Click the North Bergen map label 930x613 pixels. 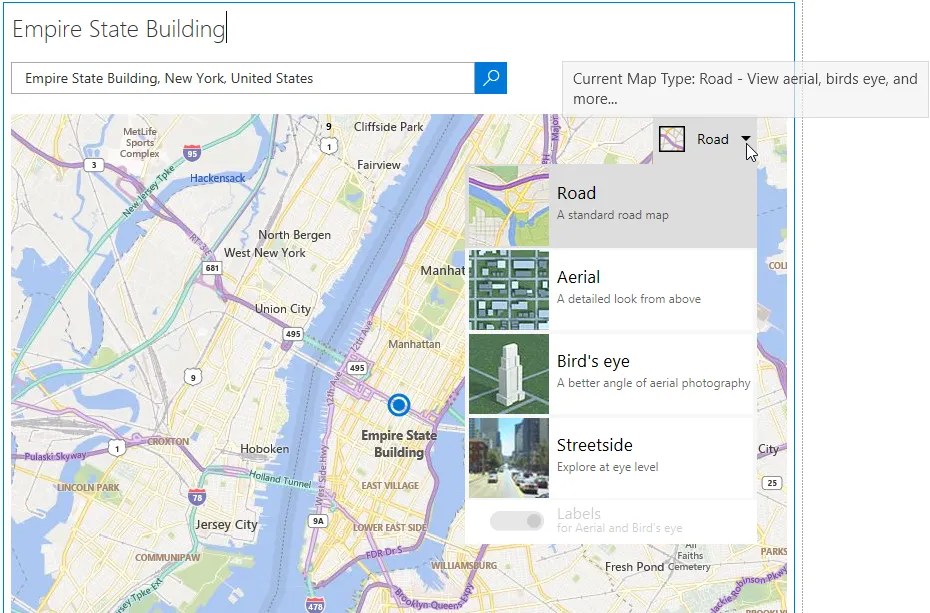click(294, 235)
